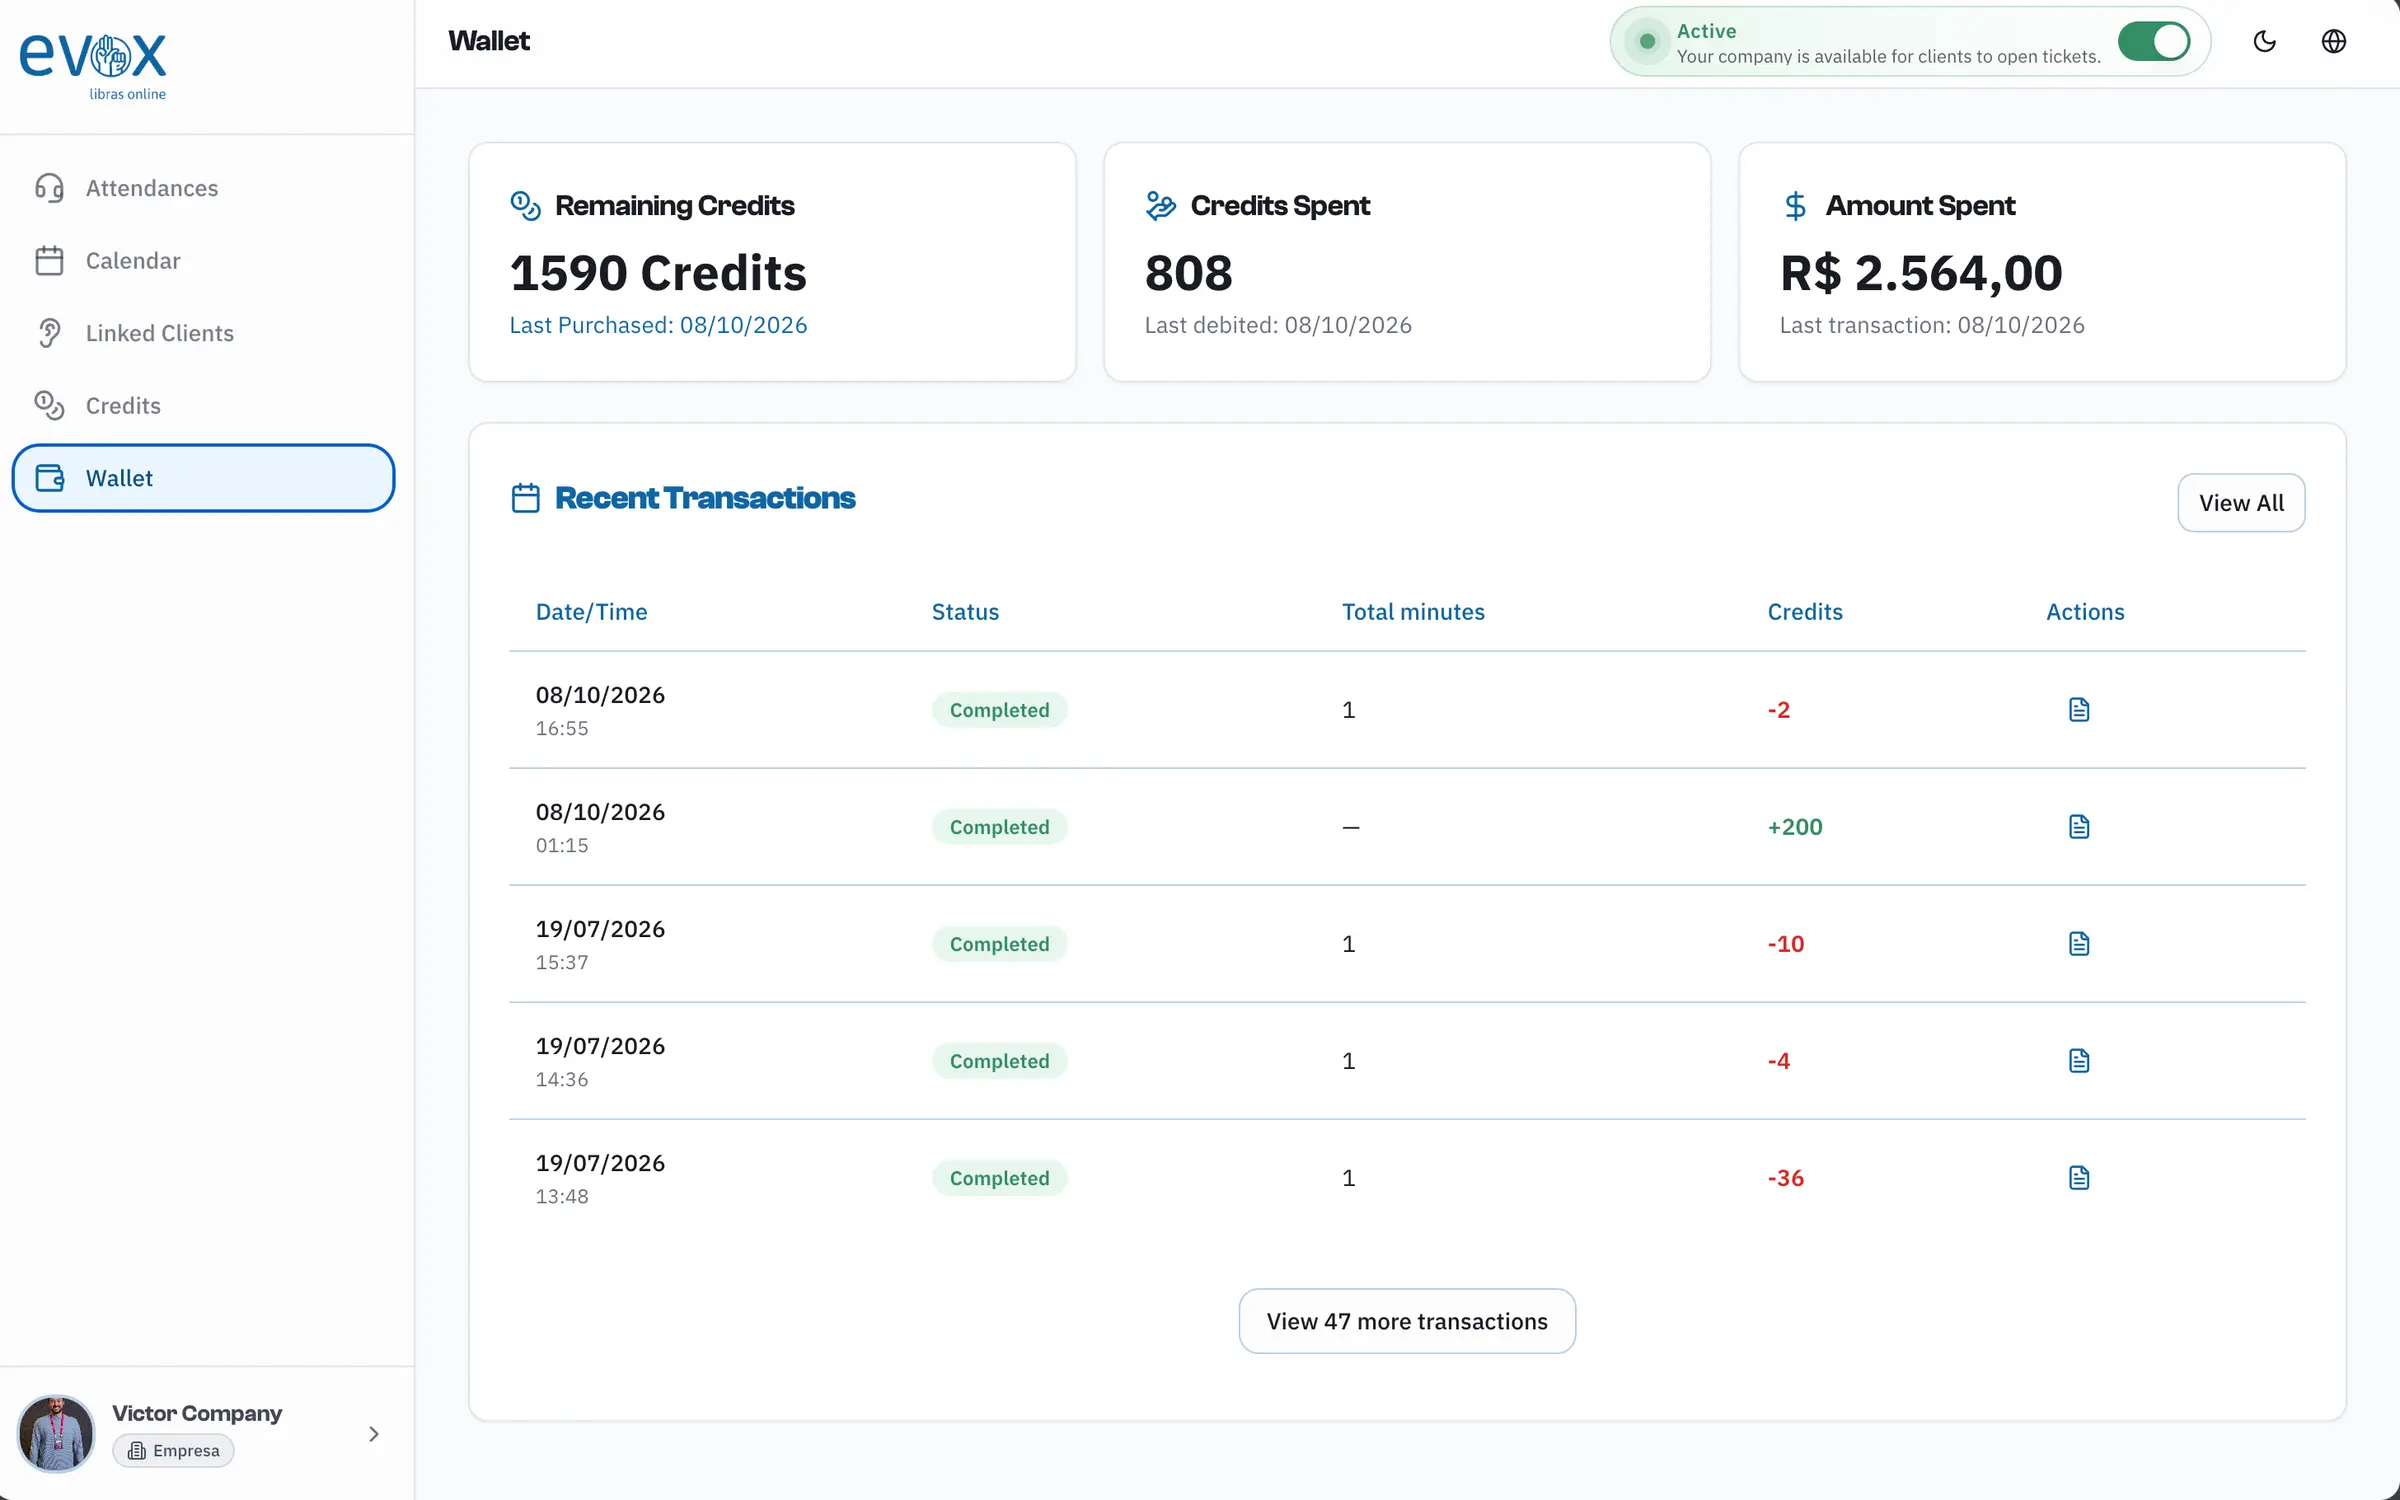Click the View All button
This screenshot has height=1500, width=2400.
[2241, 503]
